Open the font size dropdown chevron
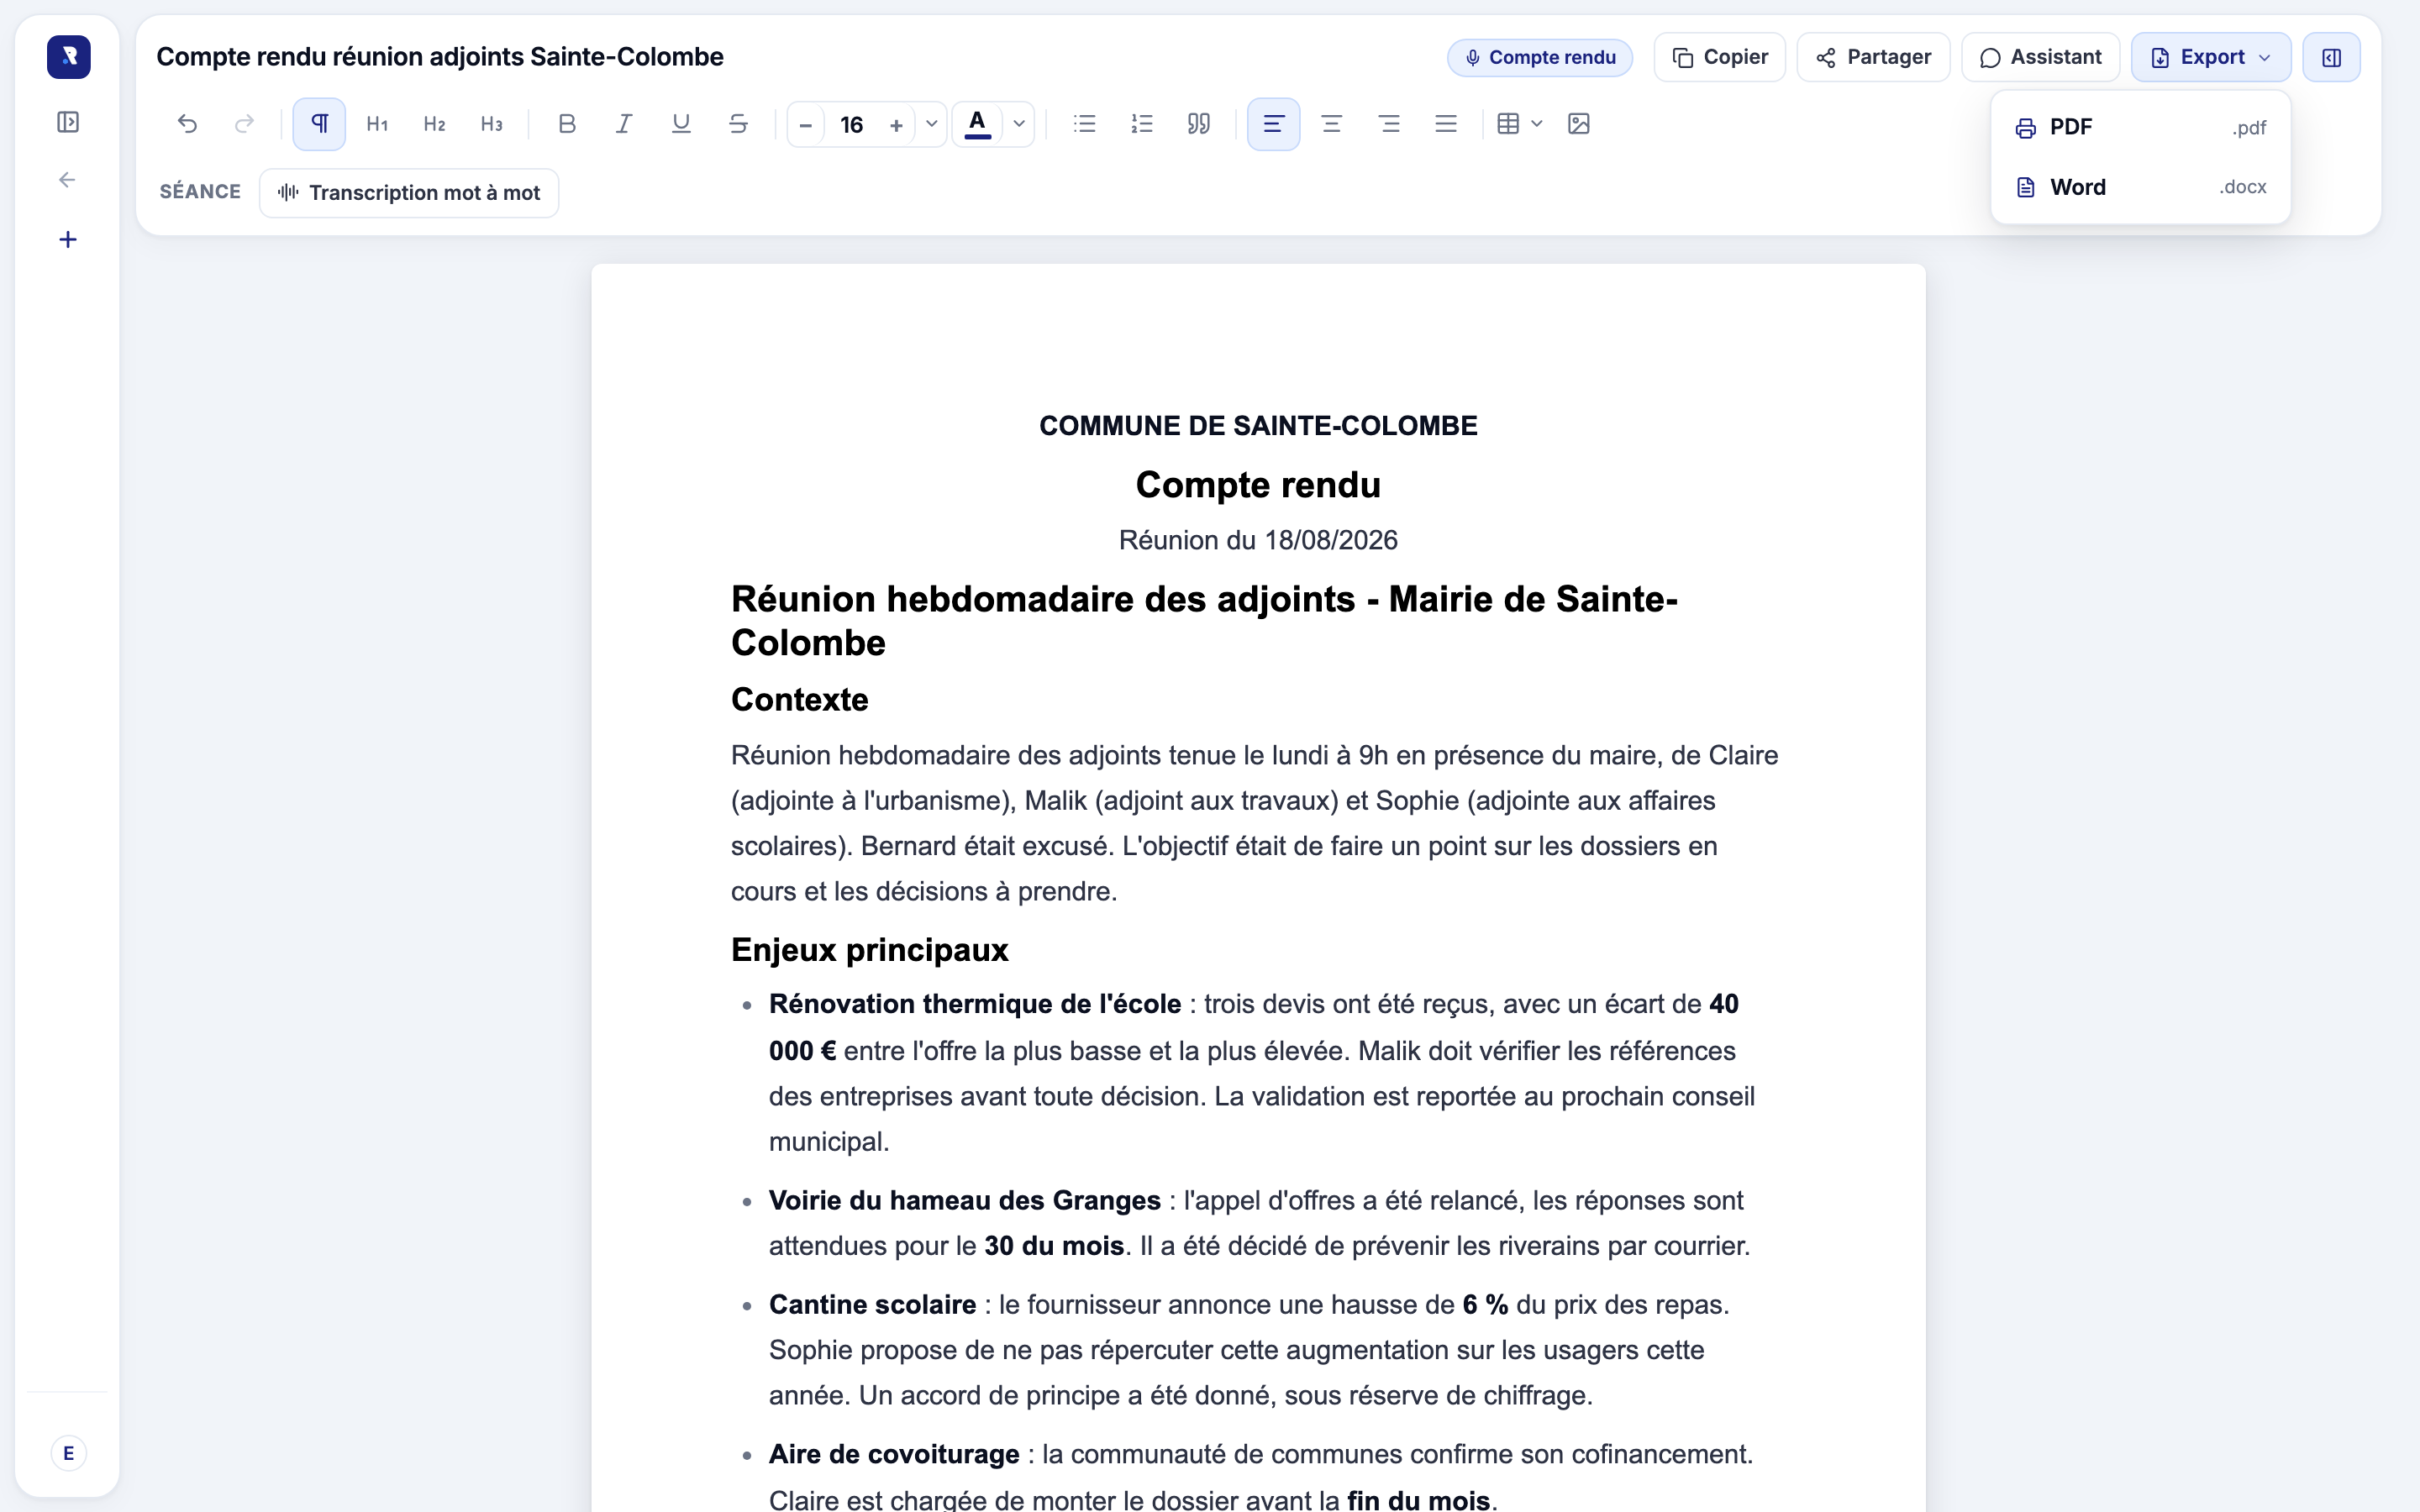Viewport: 2420px width, 1512px height. (931, 124)
